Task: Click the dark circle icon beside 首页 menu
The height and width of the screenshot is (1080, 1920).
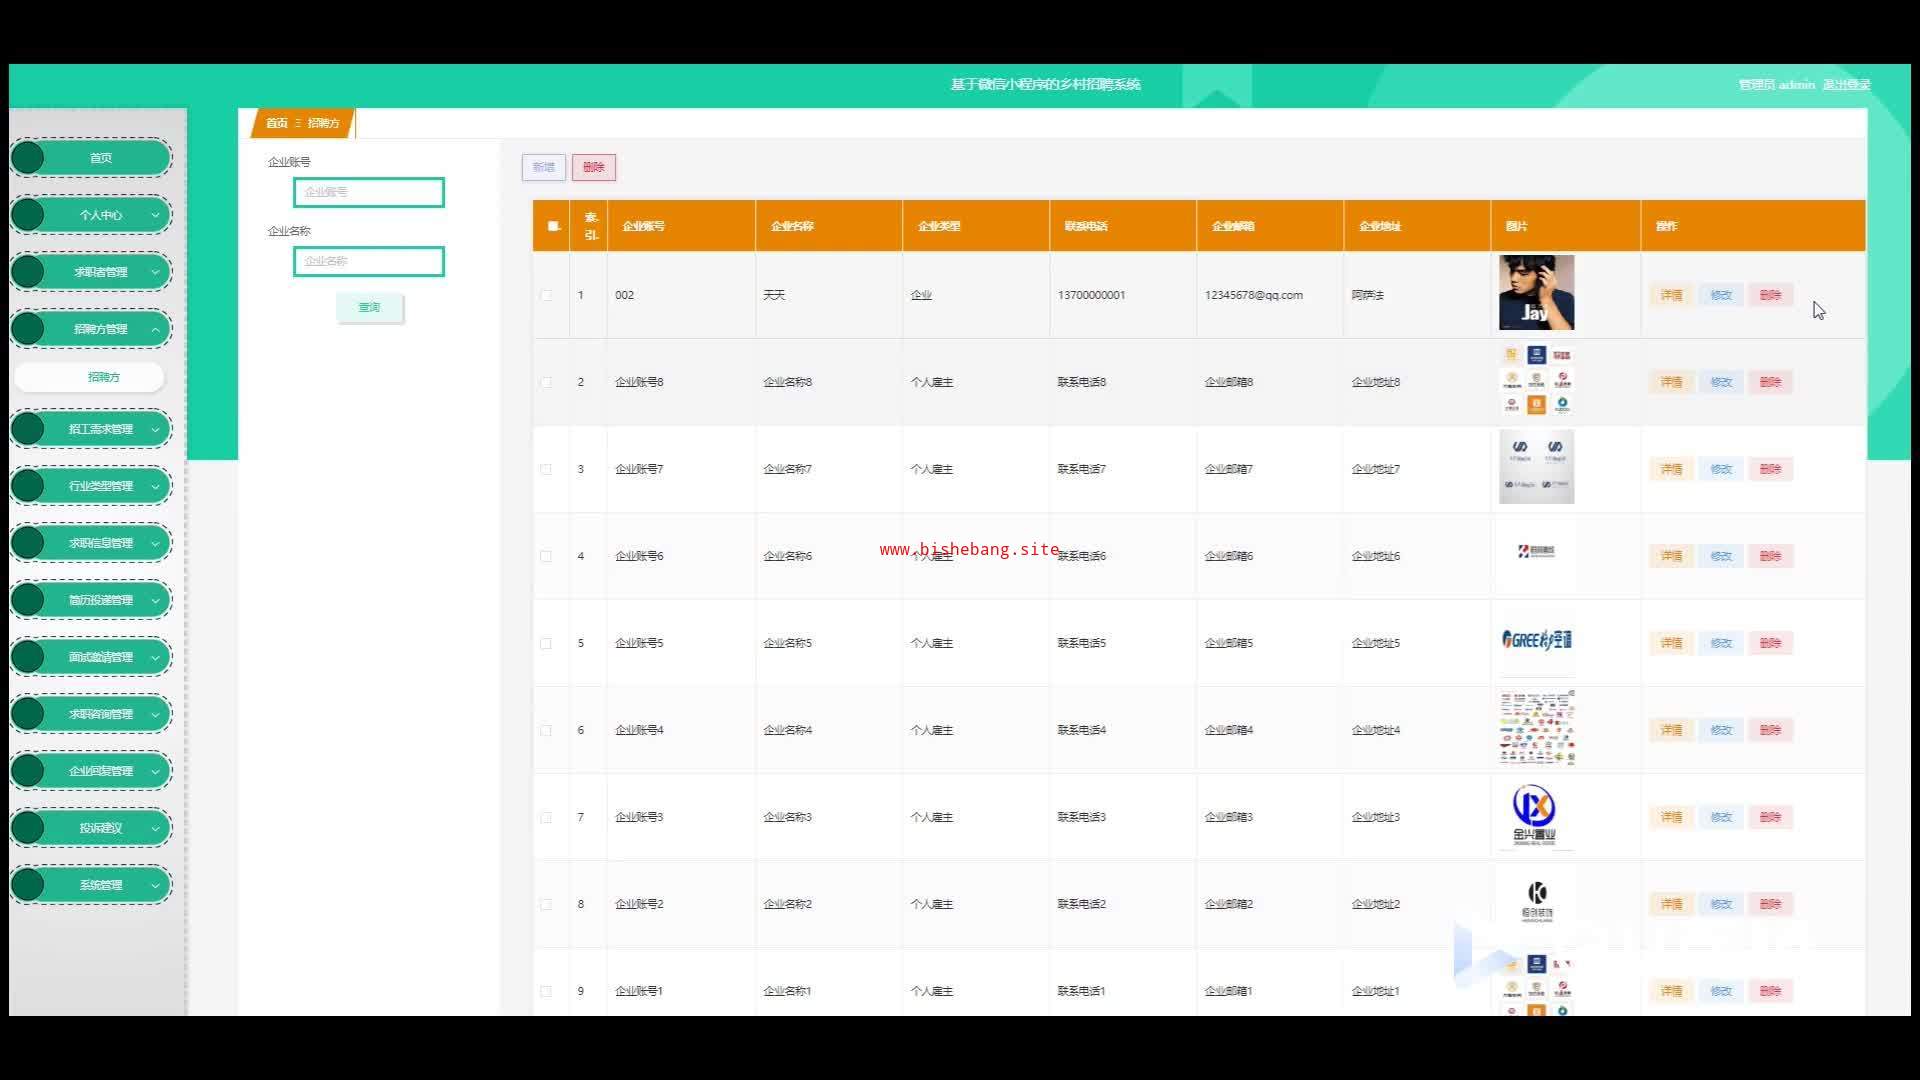Action: click(x=28, y=158)
